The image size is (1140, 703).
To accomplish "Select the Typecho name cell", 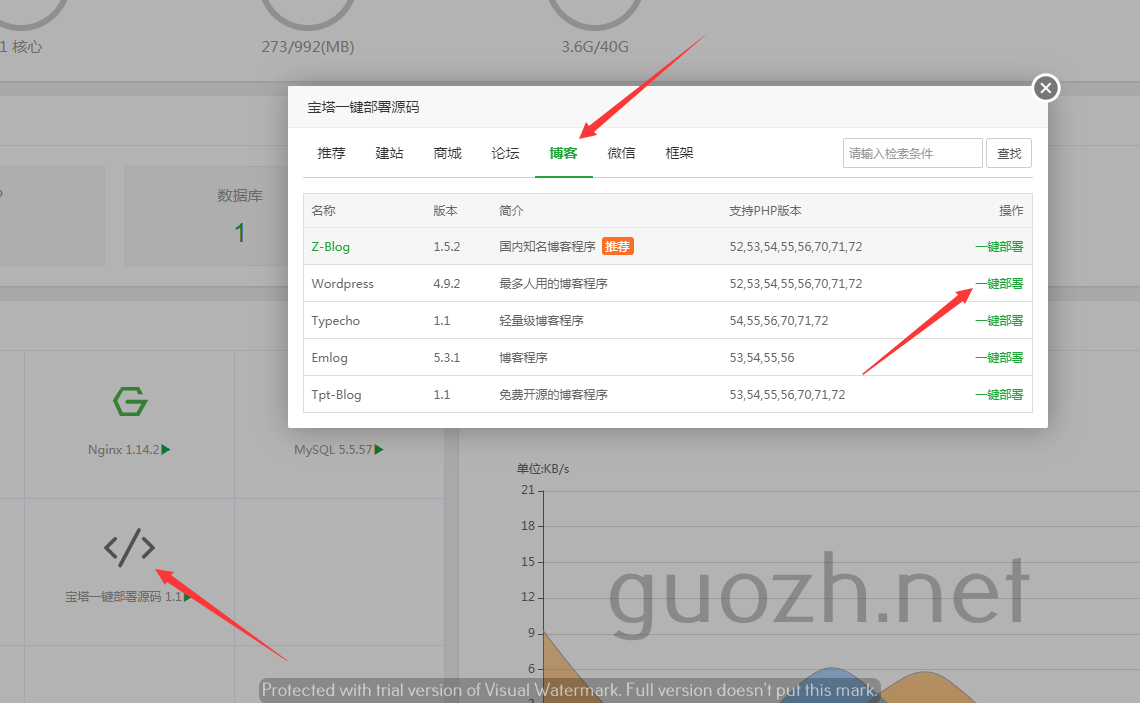I will point(335,321).
